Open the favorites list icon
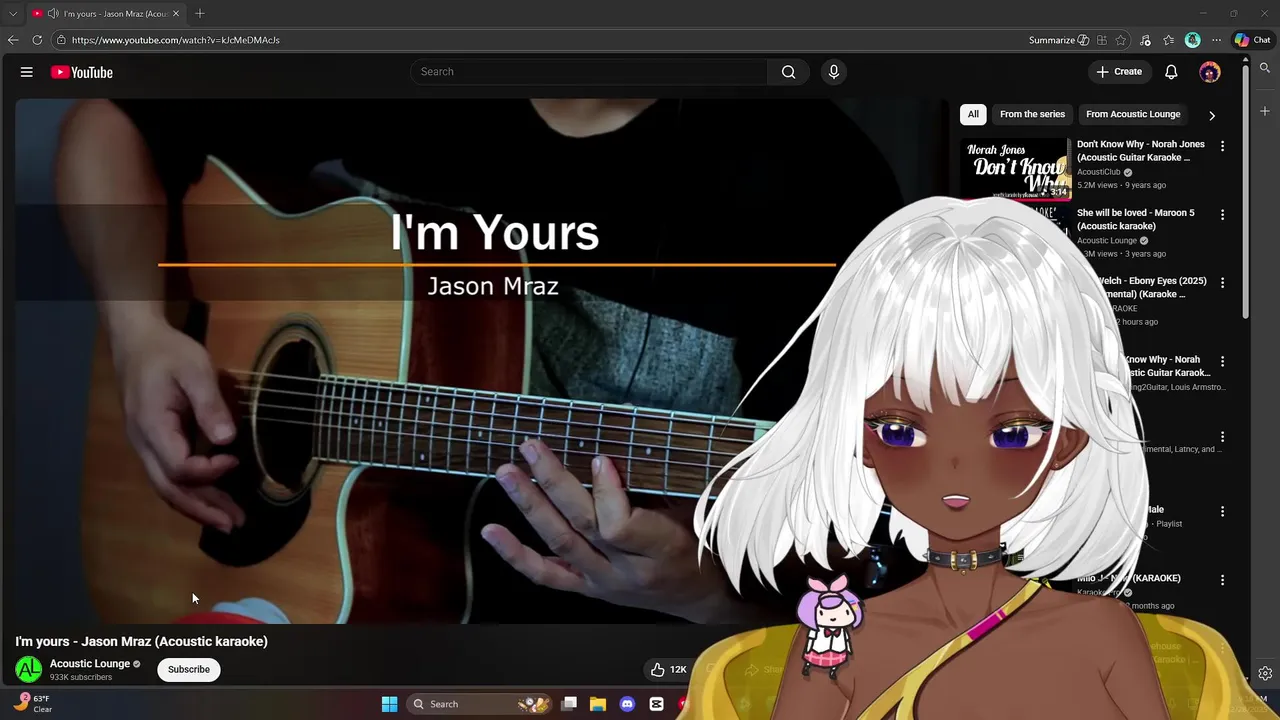Screen dimensions: 1280x720 tap(1169, 40)
